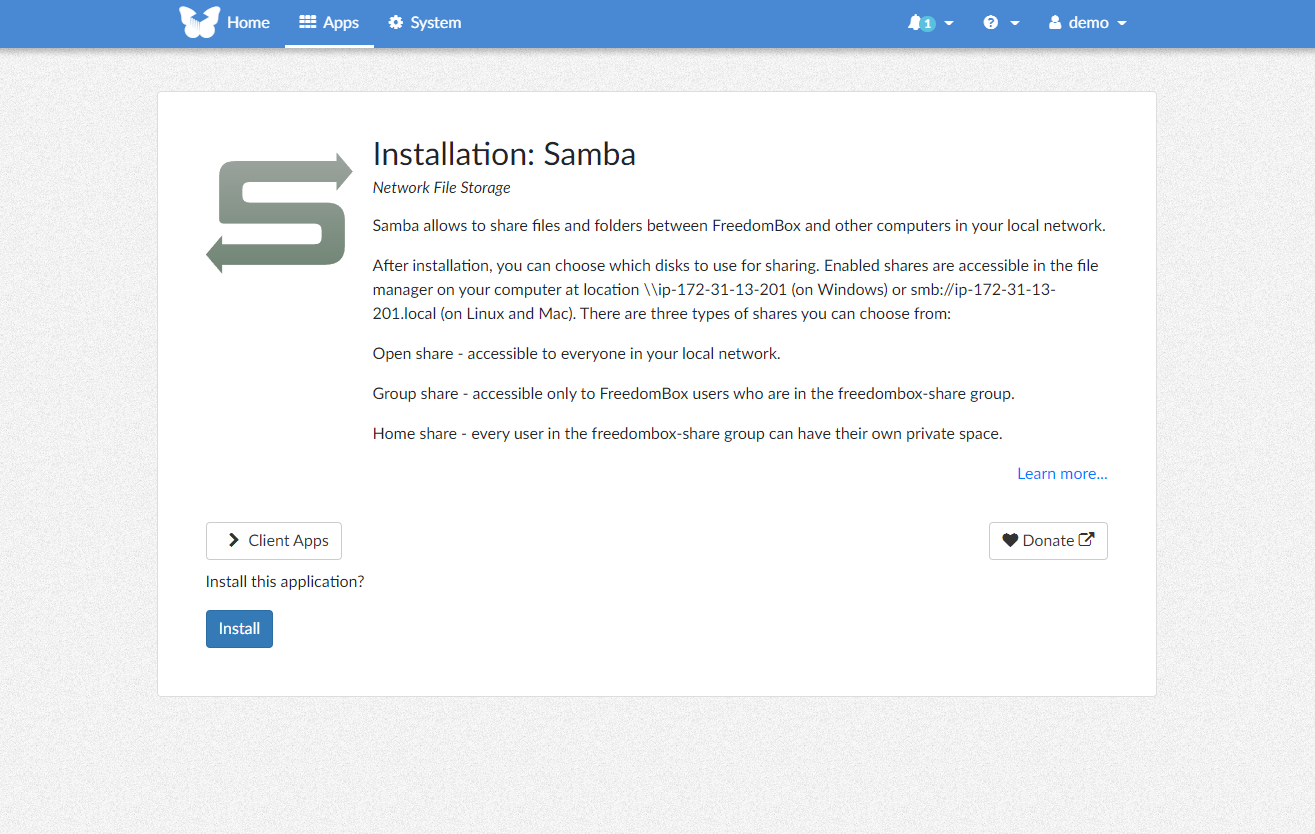This screenshot has width=1315, height=834.
Task: Click the chevron icon on Client Apps
Action: coord(234,541)
